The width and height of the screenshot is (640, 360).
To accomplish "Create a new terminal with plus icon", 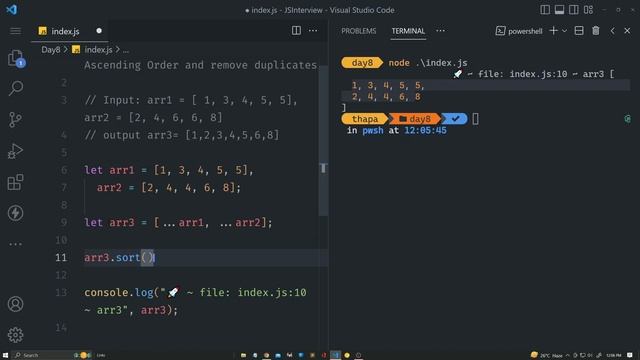I will point(553,31).
